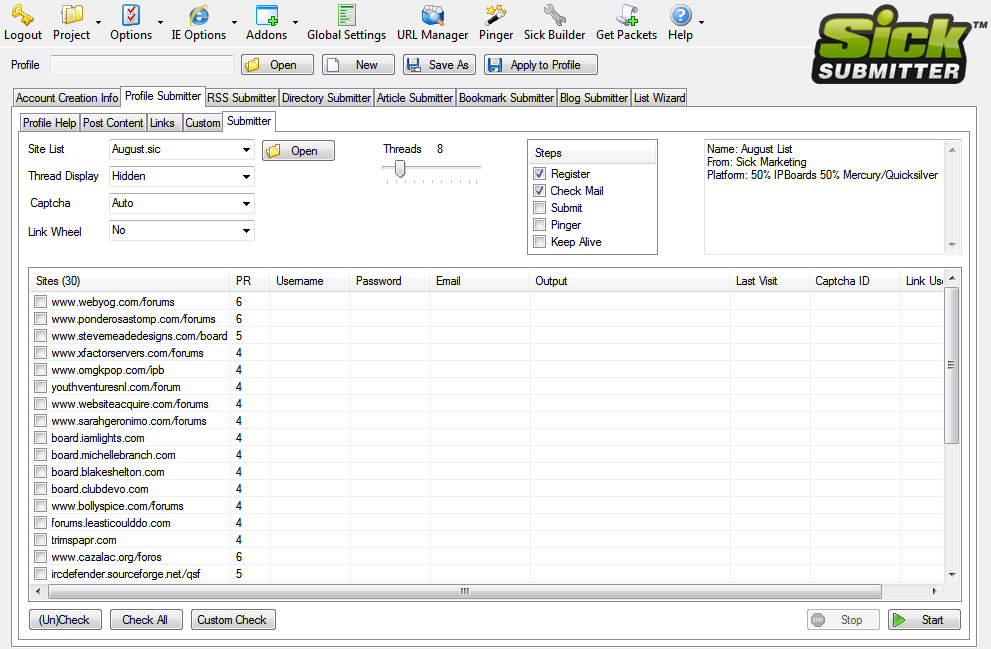The image size is (991, 649).
Task: Click the Get Packets icon
Action: (x=627, y=15)
